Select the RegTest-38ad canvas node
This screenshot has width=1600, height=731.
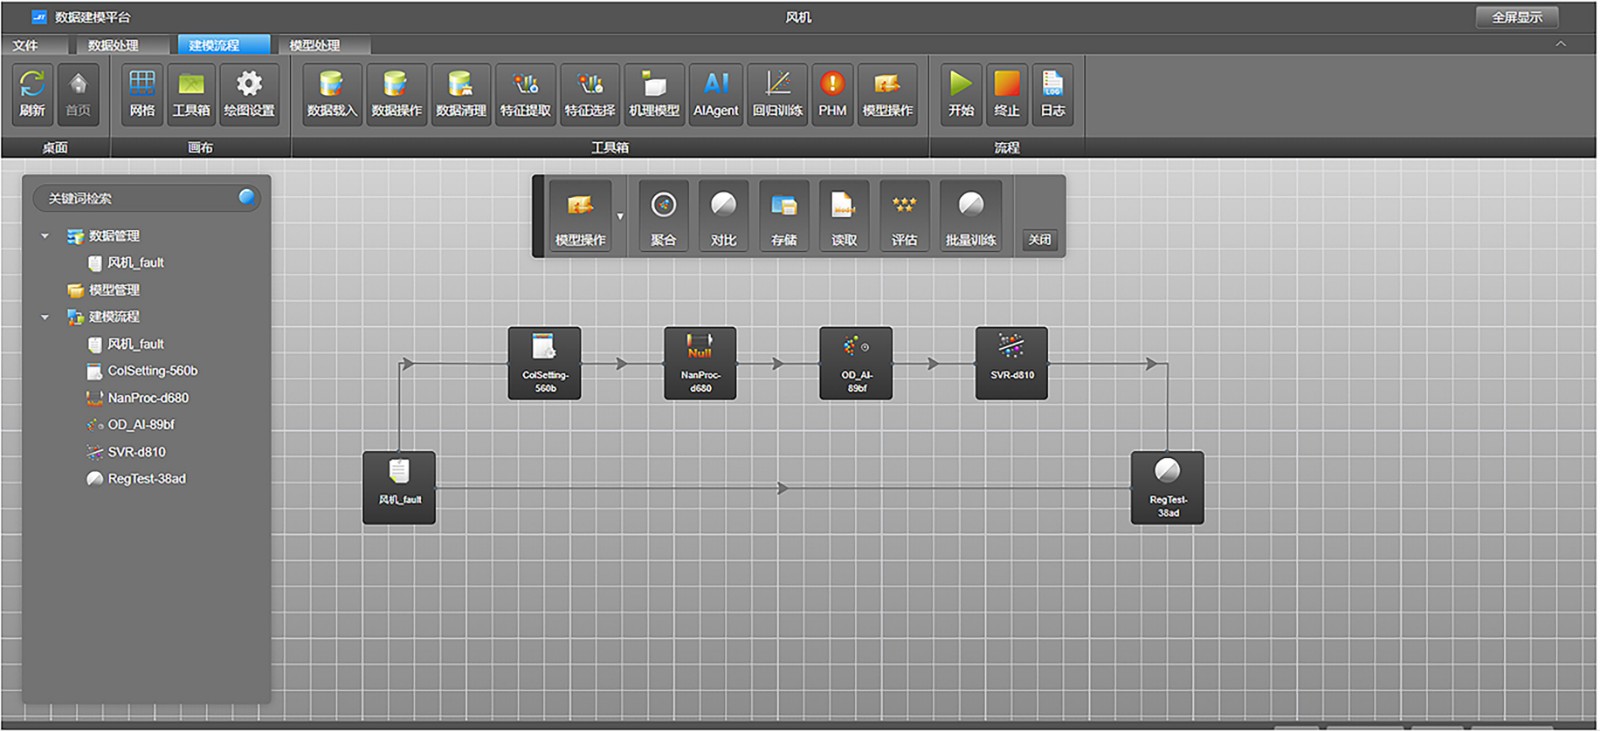pos(1167,488)
